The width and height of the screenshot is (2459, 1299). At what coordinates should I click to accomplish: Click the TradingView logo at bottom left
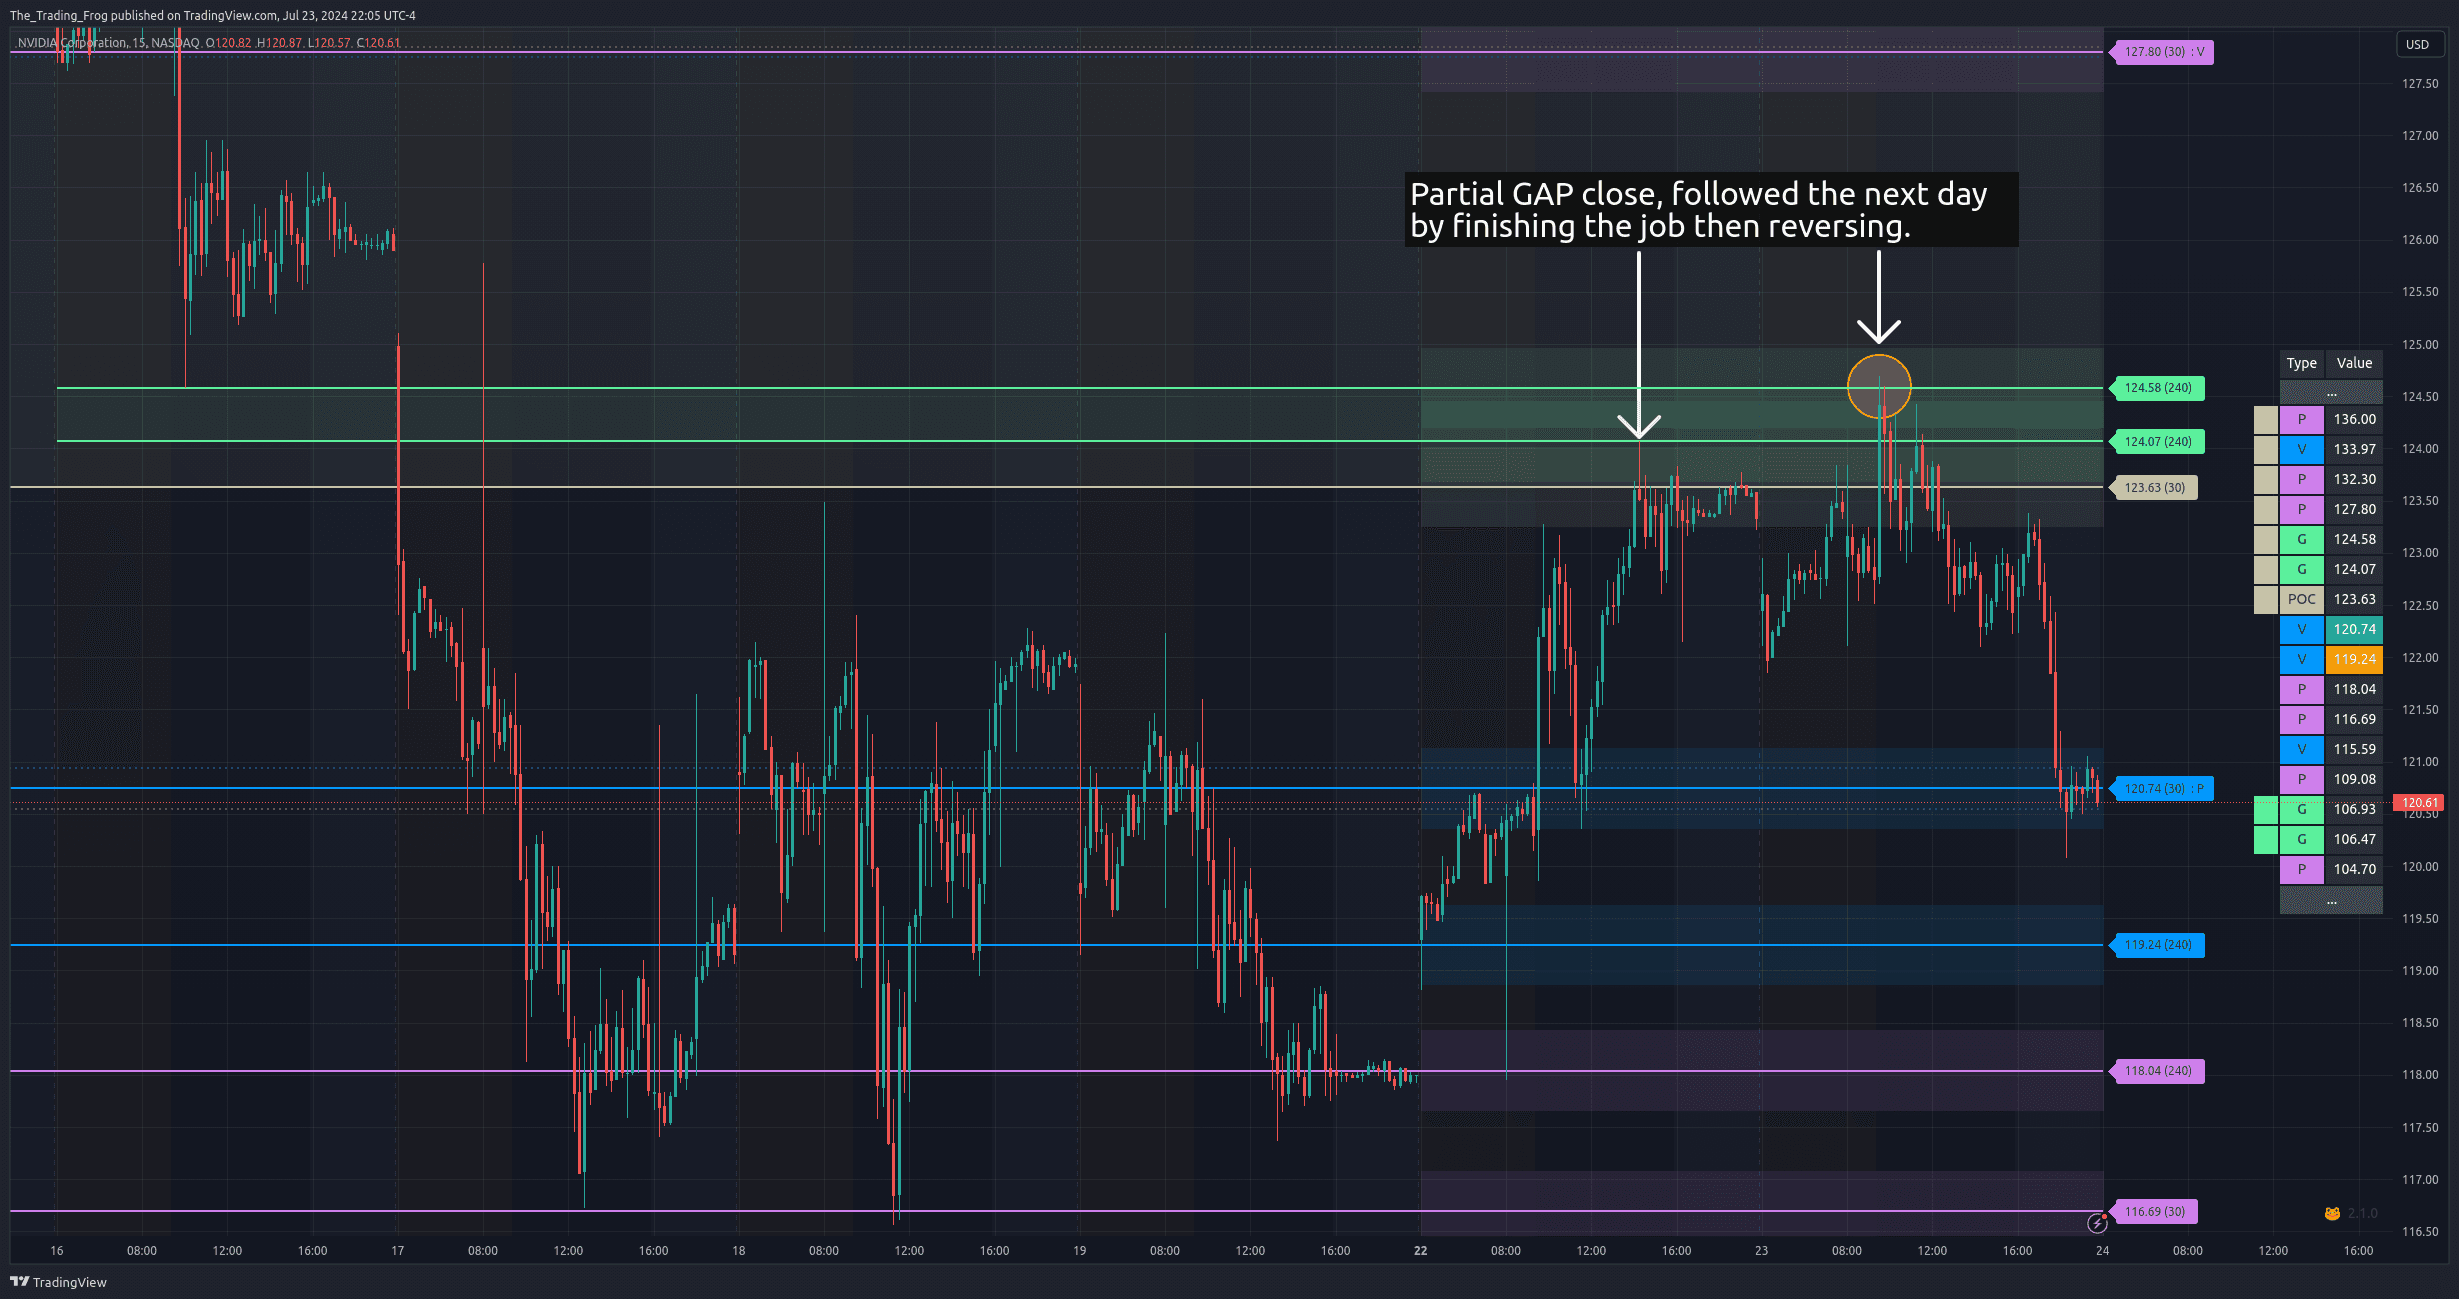tap(58, 1282)
